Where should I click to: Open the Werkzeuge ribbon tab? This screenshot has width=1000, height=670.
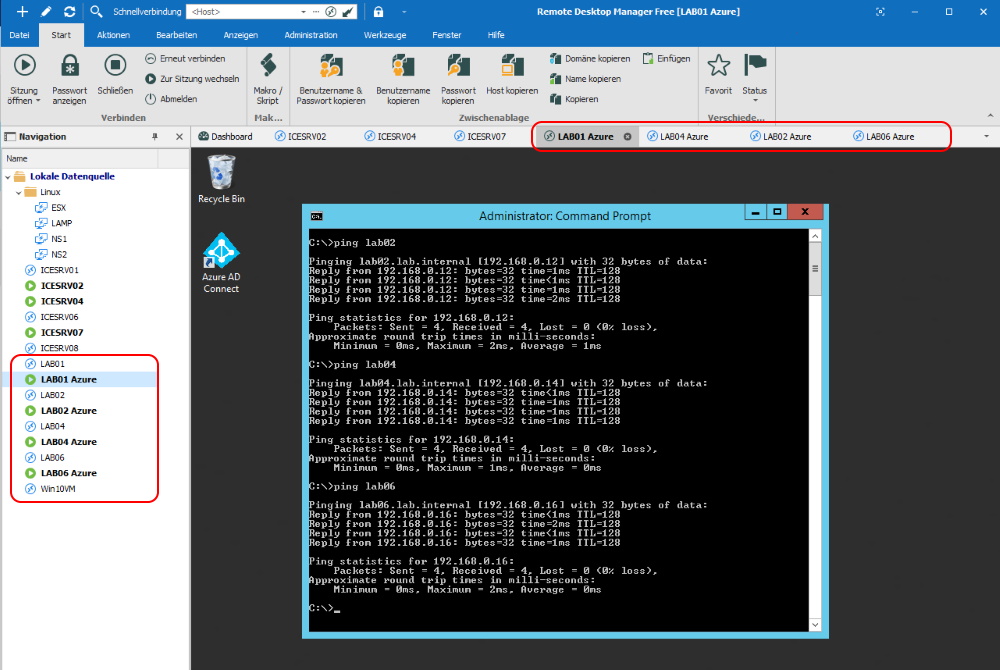pyautogui.click(x=385, y=35)
